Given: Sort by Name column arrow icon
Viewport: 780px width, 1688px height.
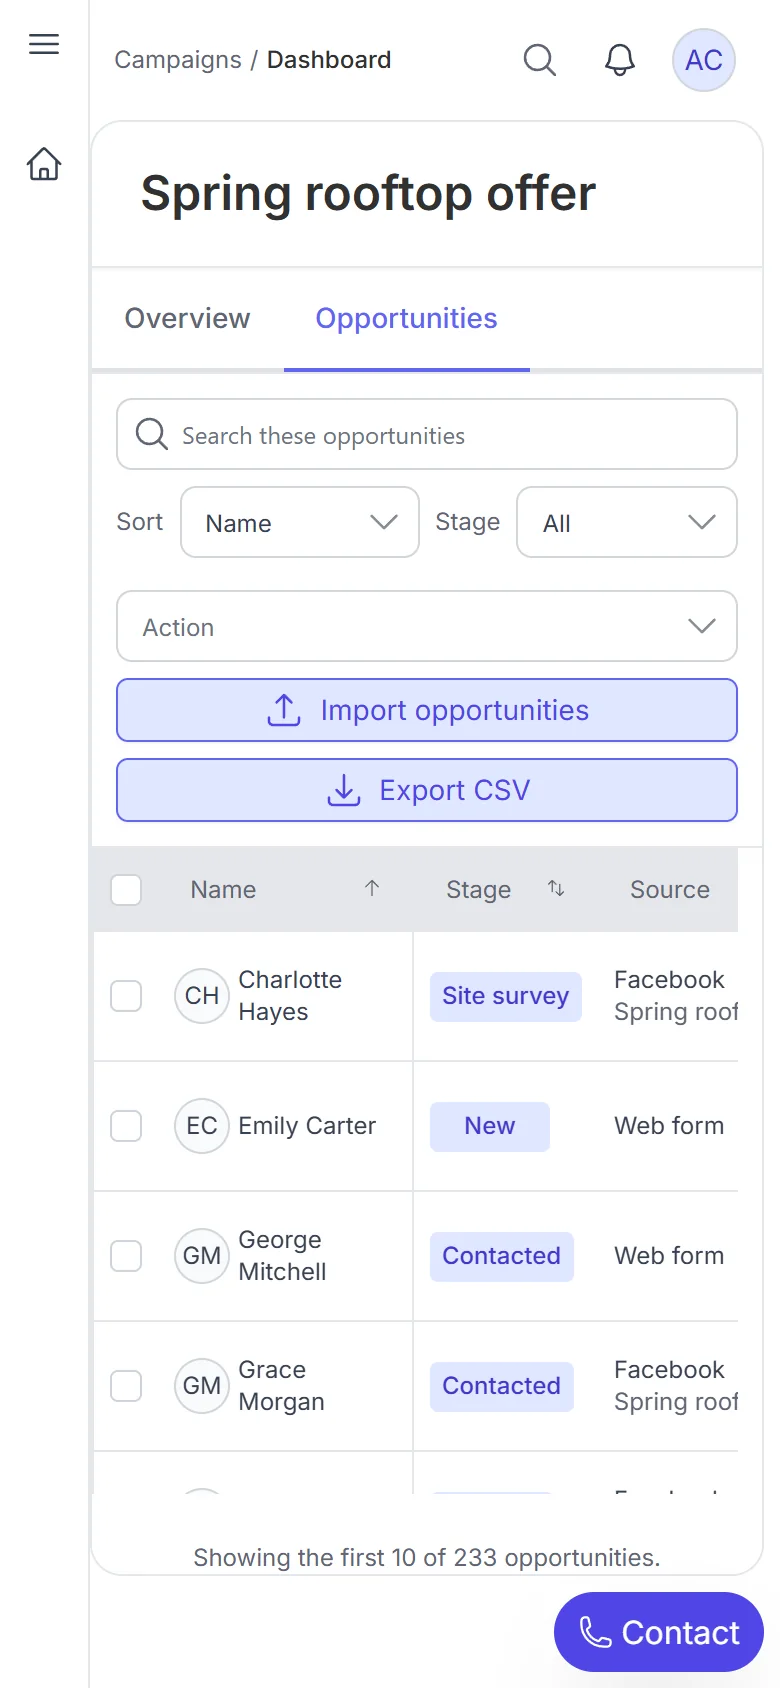Looking at the screenshot, I should [x=372, y=888].
